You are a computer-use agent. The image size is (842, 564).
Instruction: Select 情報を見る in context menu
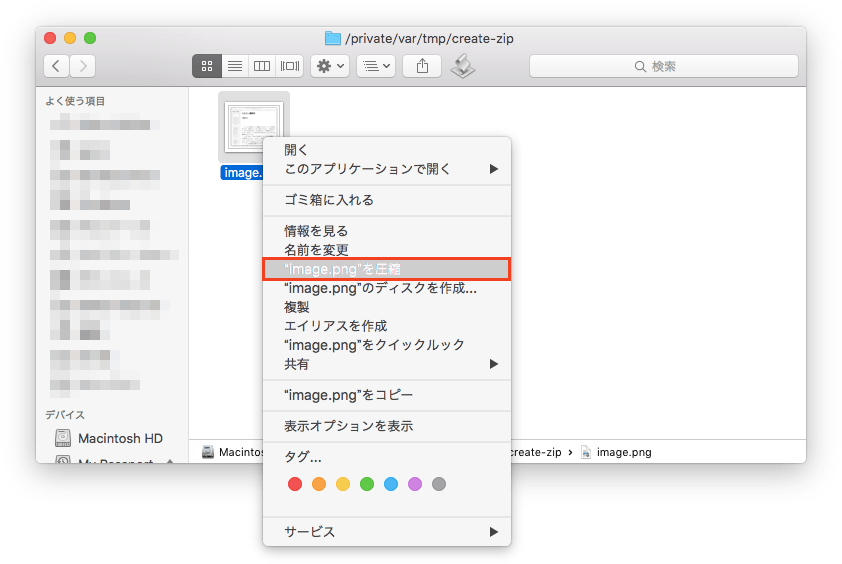click(387, 231)
